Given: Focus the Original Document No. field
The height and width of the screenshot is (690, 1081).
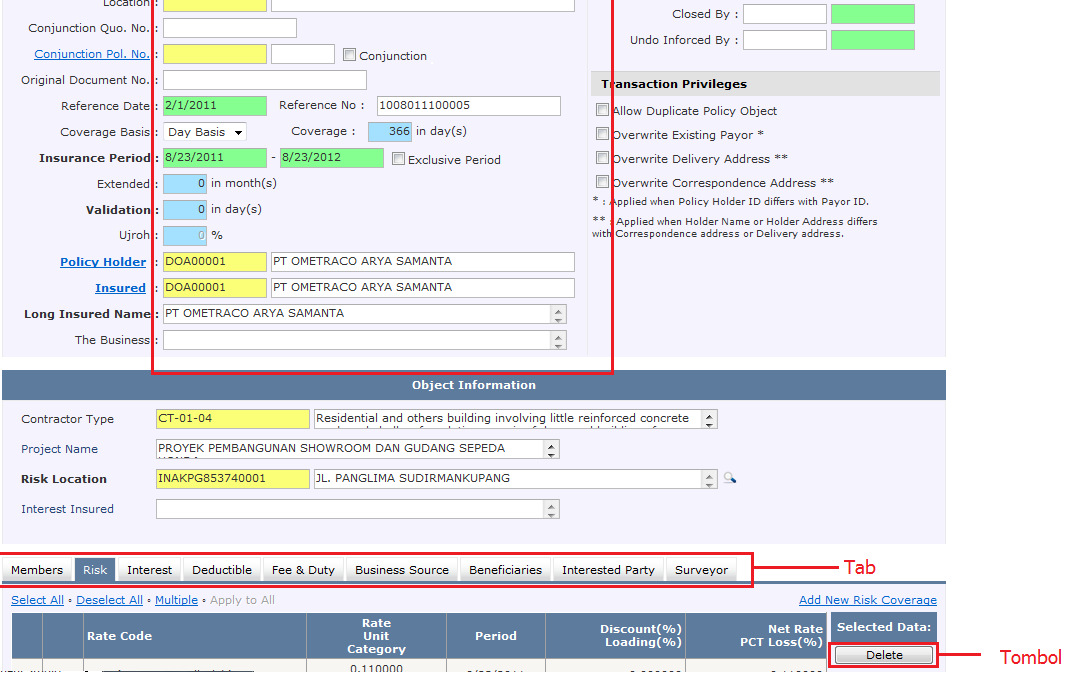Looking at the screenshot, I should (x=265, y=80).
